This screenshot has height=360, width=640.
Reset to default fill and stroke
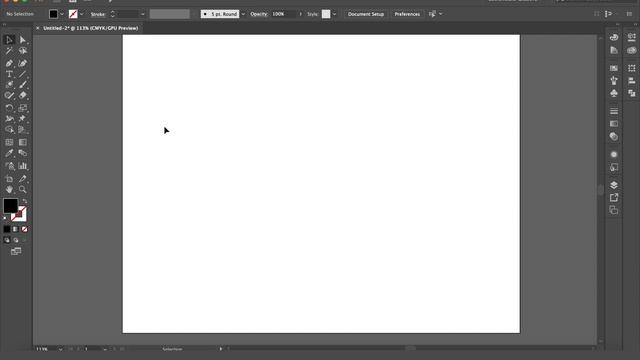pyautogui.click(x=5, y=219)
